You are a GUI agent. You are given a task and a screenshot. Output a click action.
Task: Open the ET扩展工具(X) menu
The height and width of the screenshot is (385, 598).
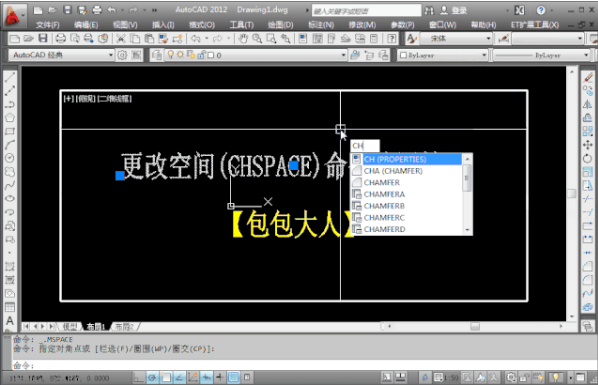click(x=535, y=25)
